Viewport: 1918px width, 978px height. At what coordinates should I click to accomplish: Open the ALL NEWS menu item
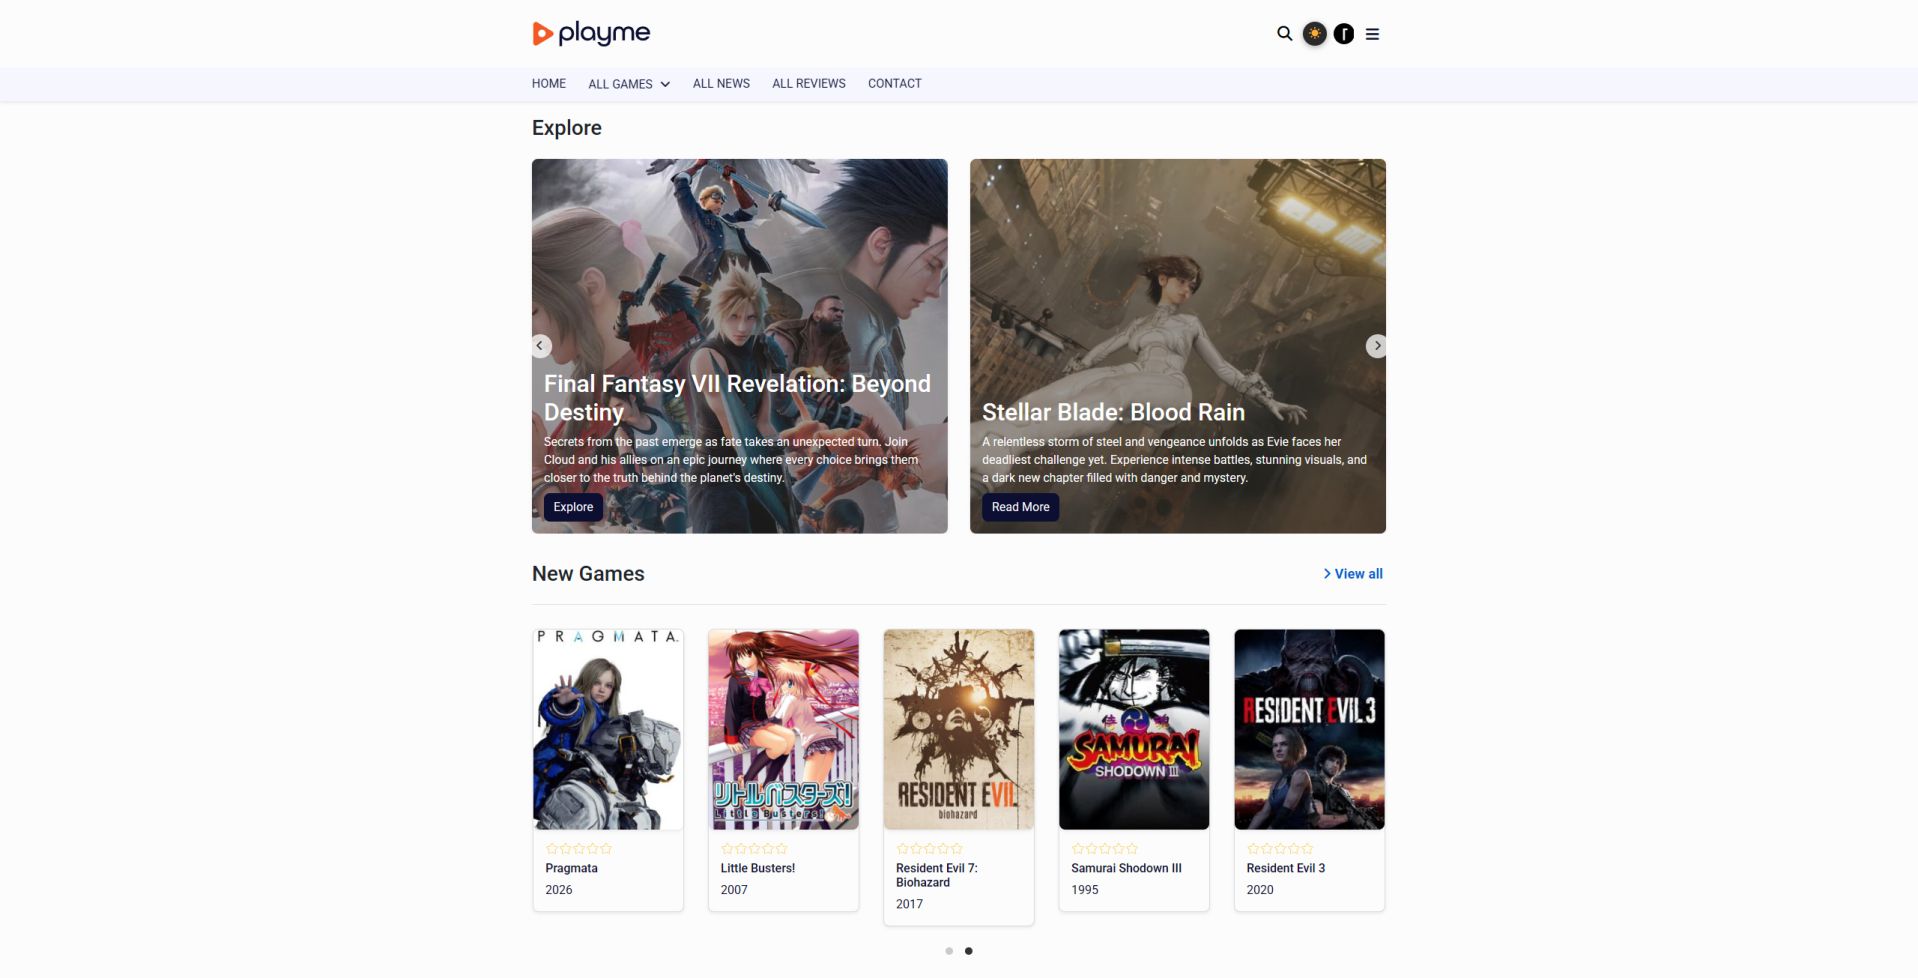click(721, 84)
